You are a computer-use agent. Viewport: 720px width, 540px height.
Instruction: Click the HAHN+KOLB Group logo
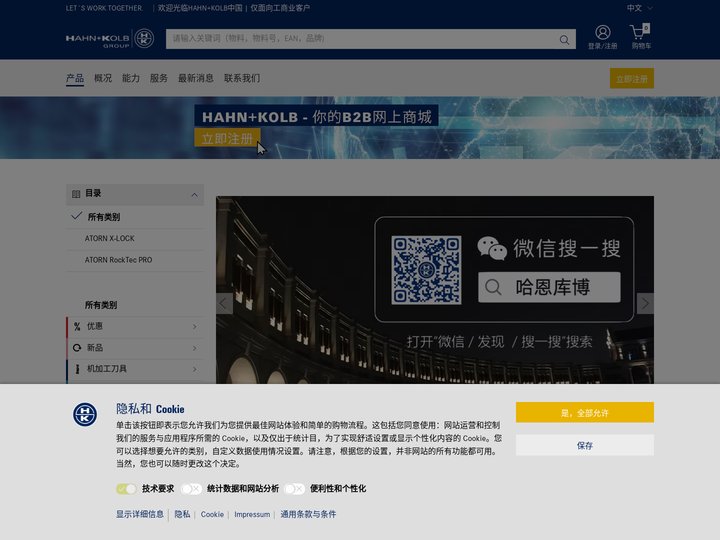110,39
